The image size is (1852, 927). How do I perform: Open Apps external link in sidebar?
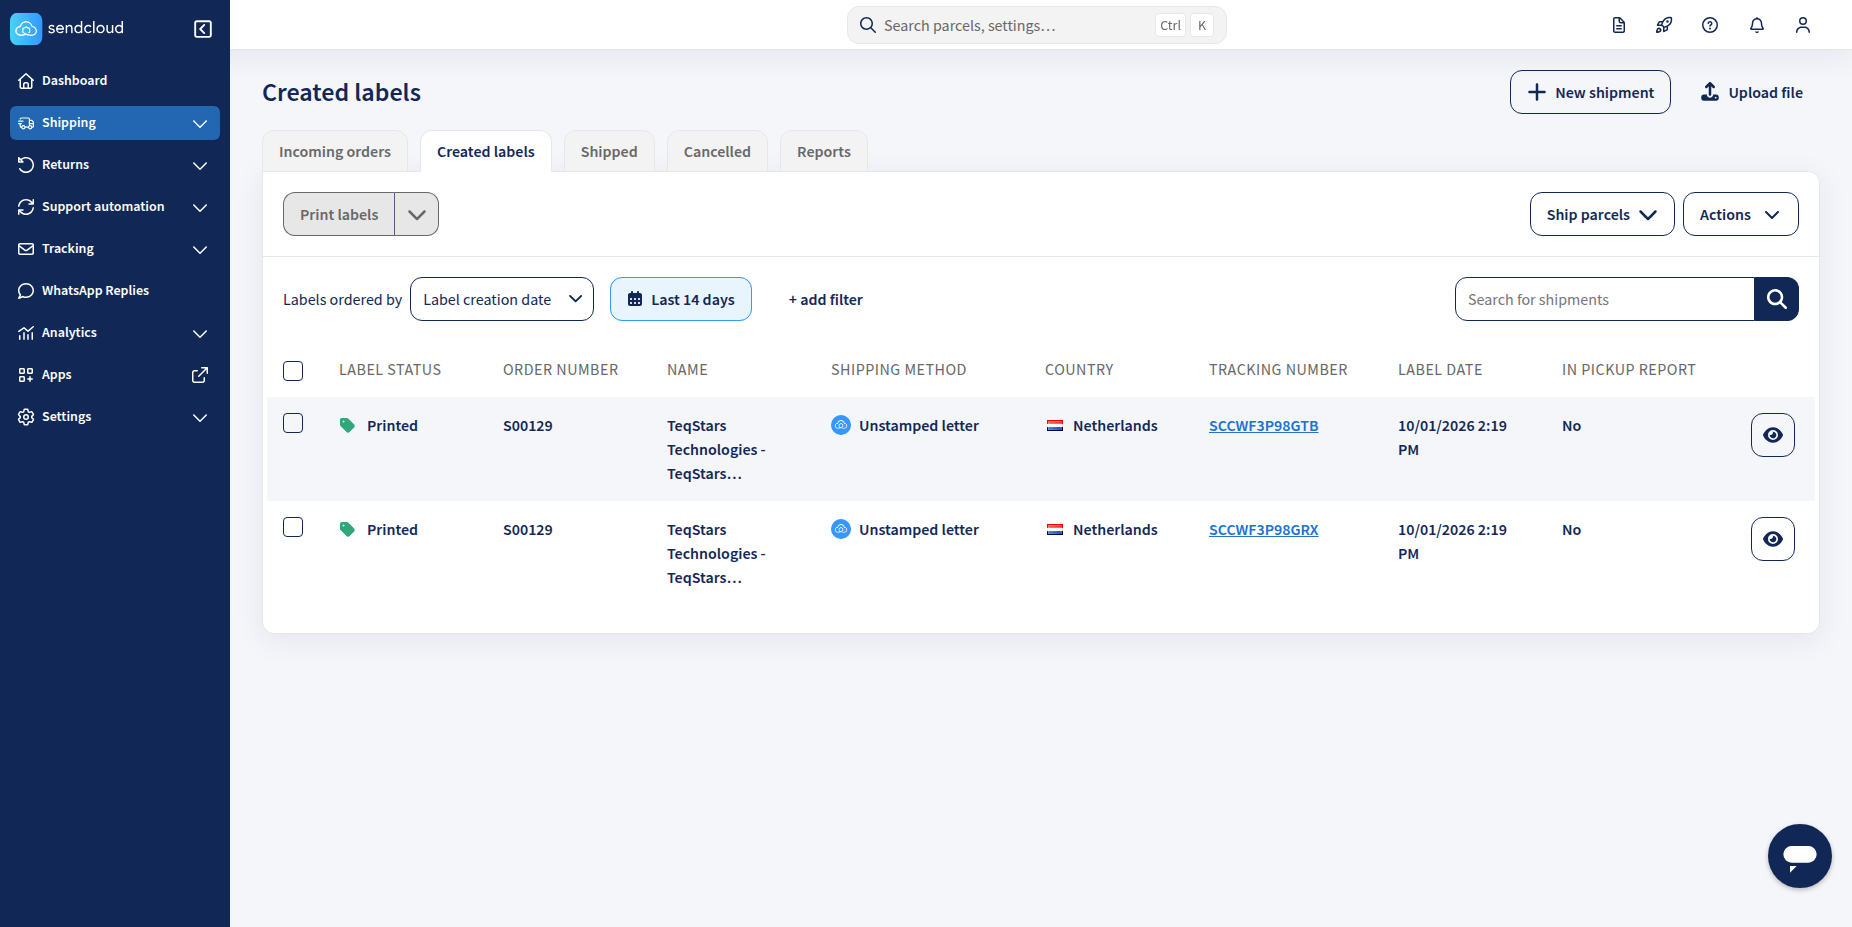[x=115, y=374]
